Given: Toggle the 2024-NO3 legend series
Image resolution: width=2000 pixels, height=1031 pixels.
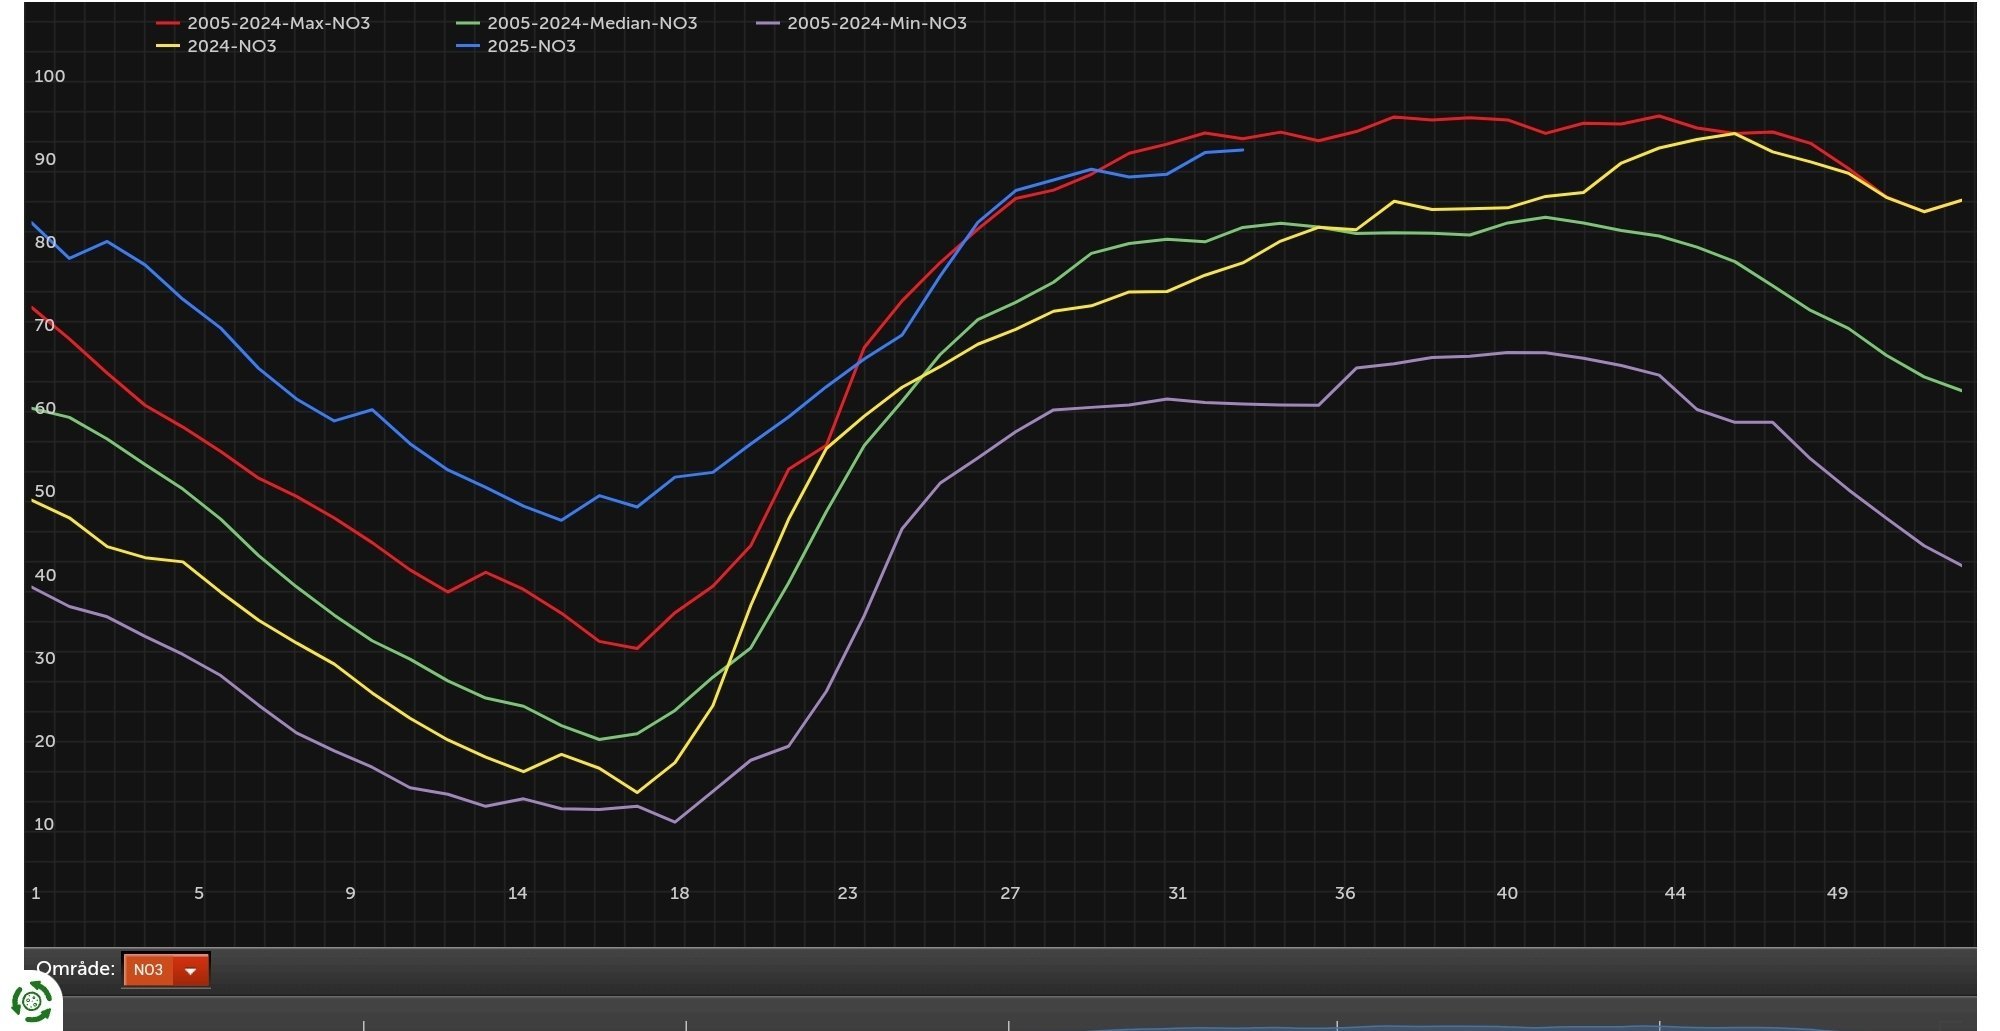Looking at the screenshot, I should click(x=217, y=46).
